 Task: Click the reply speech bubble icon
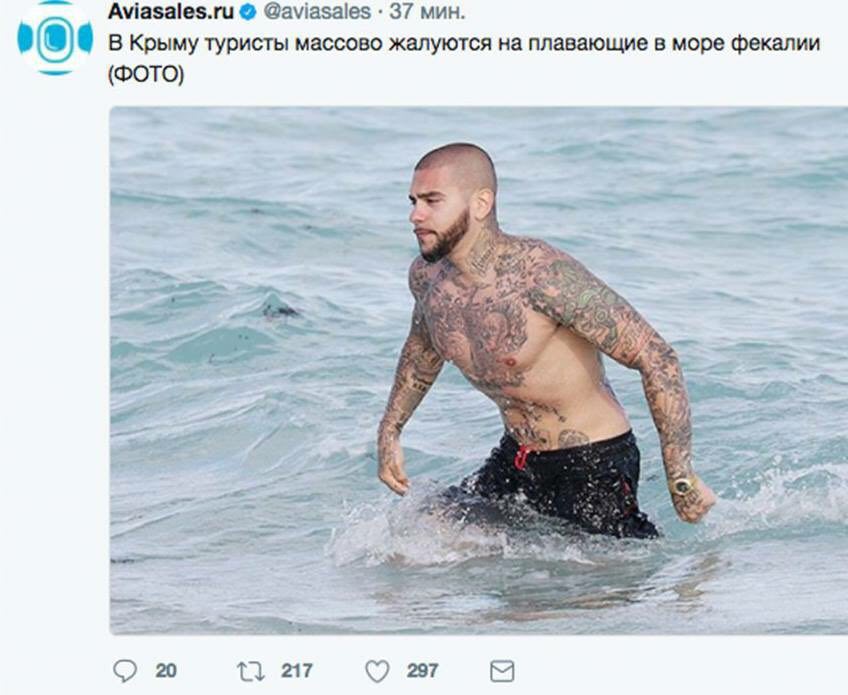[x=125, y=671]
